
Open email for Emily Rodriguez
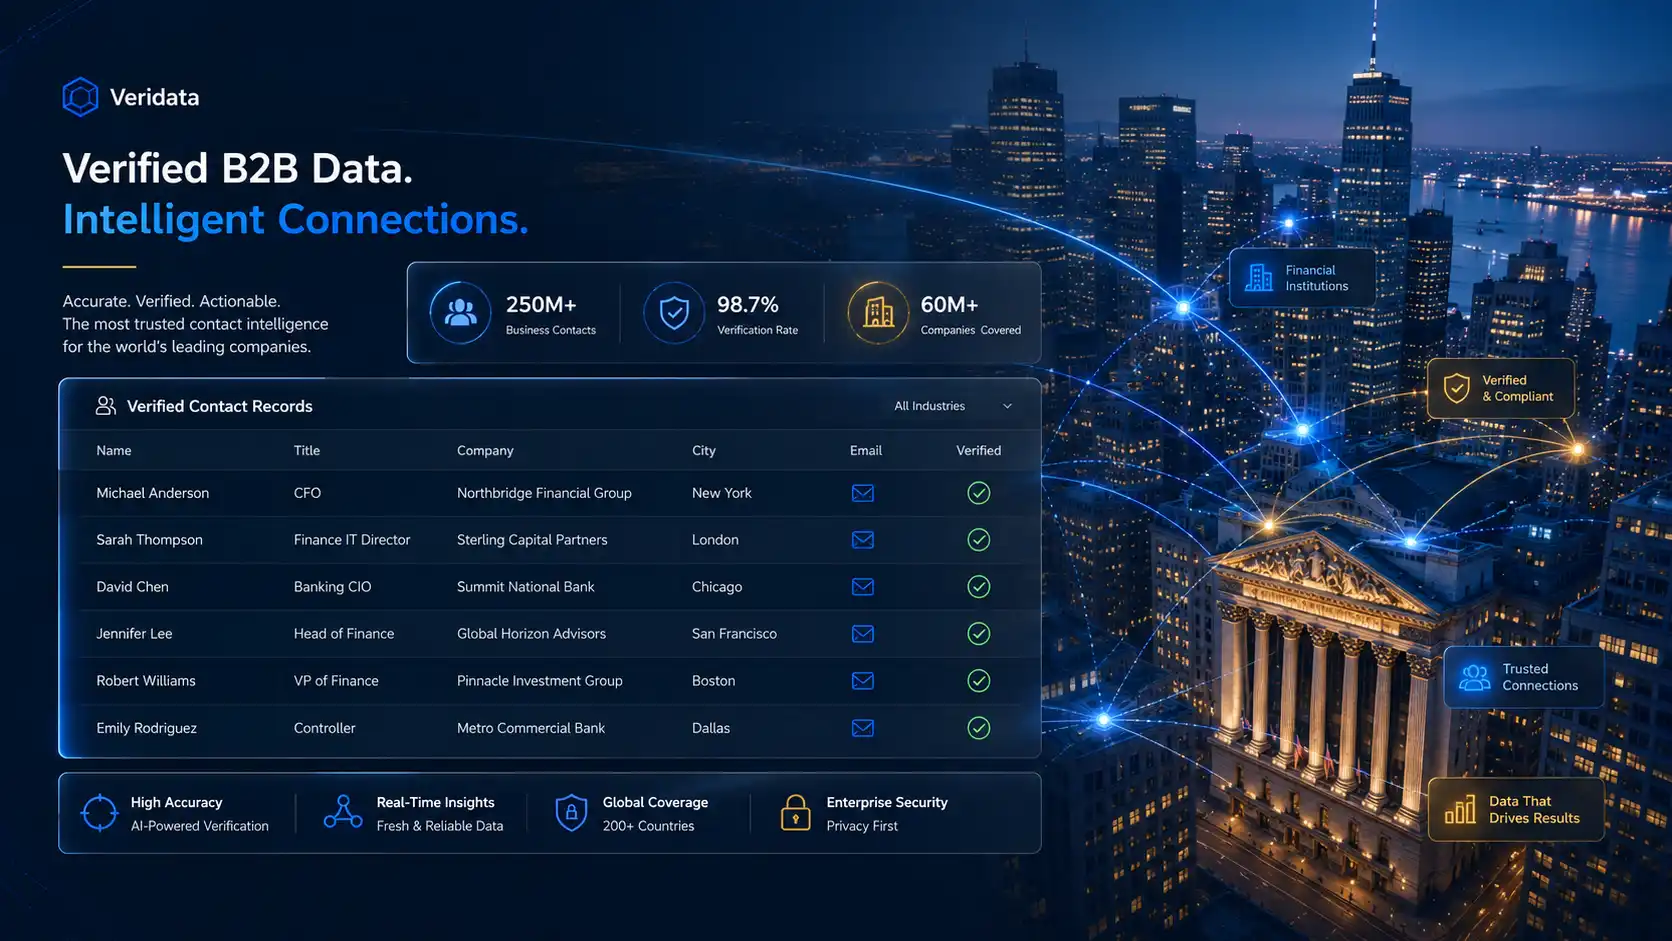coord(863,728)
